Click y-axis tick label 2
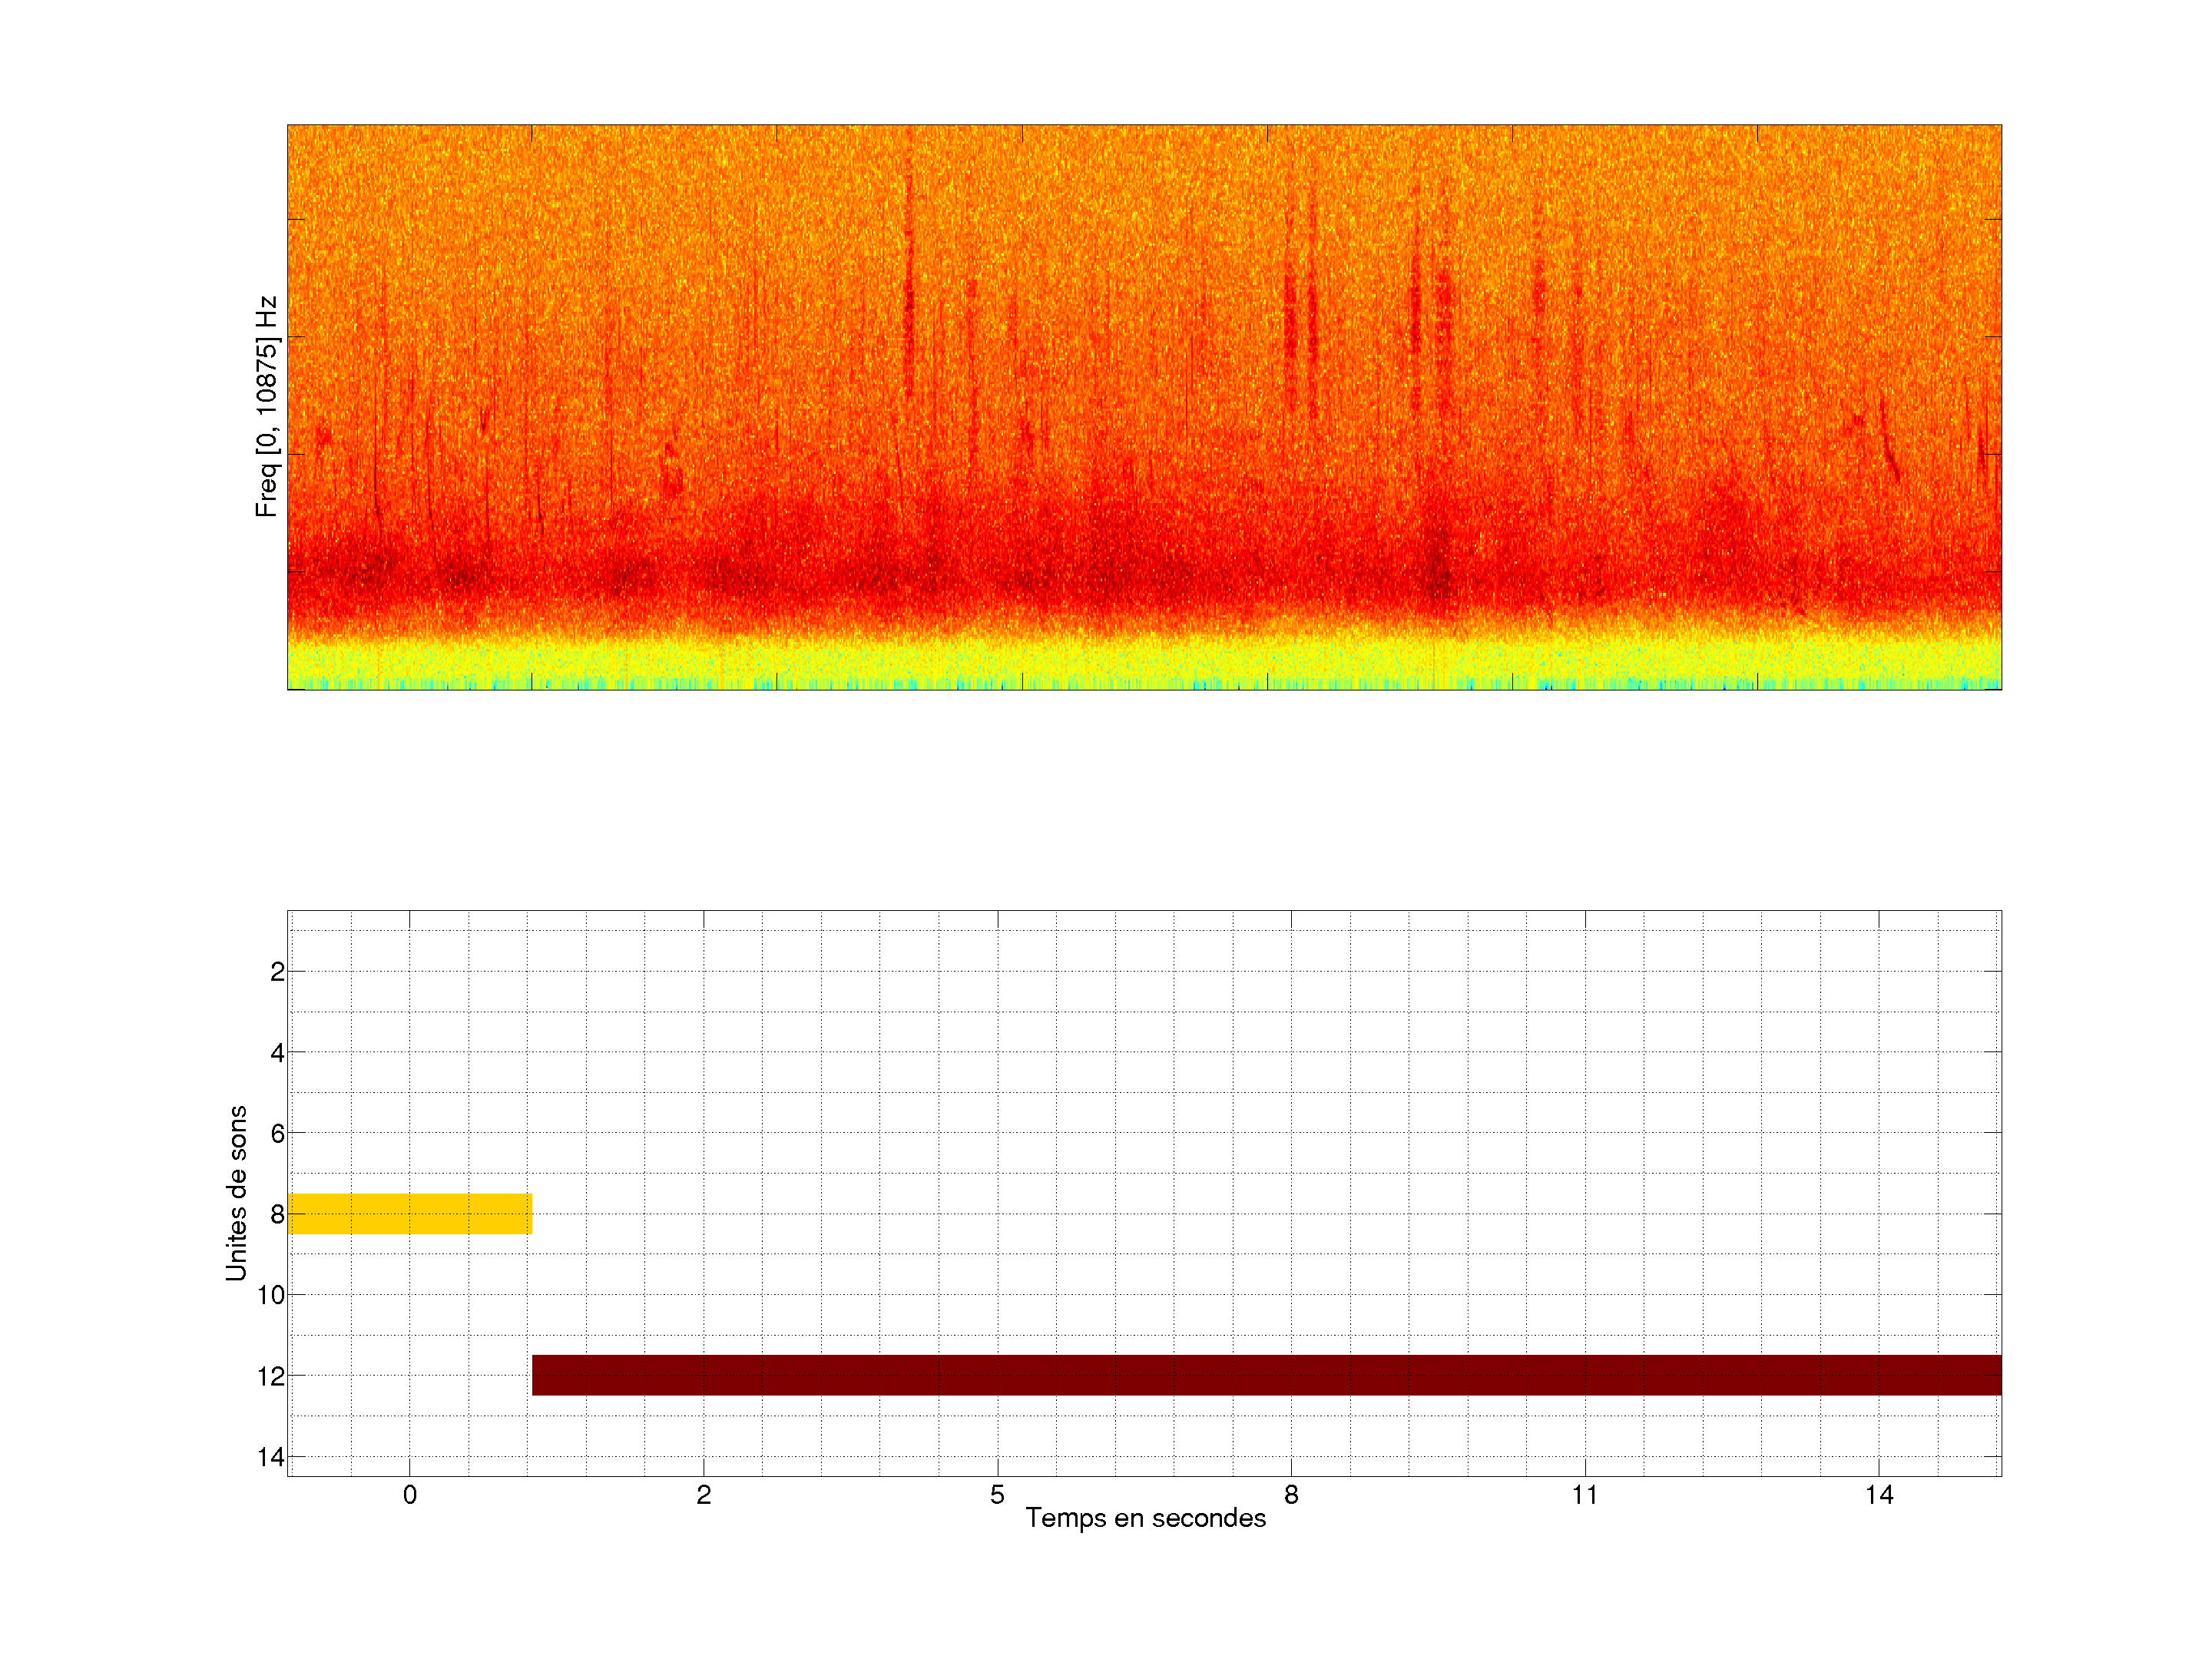The height and width of the screenshot is (1659, 2212). click(277, 972)
